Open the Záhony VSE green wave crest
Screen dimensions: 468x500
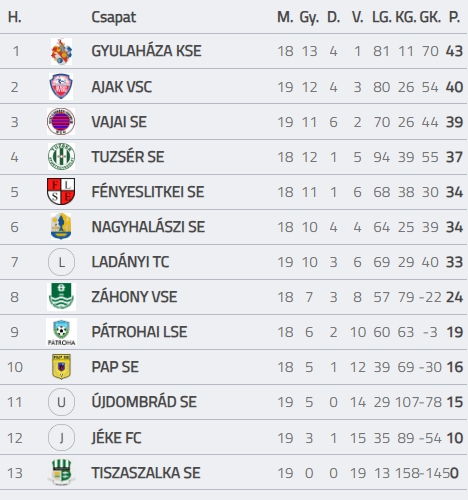click(61, 297)
